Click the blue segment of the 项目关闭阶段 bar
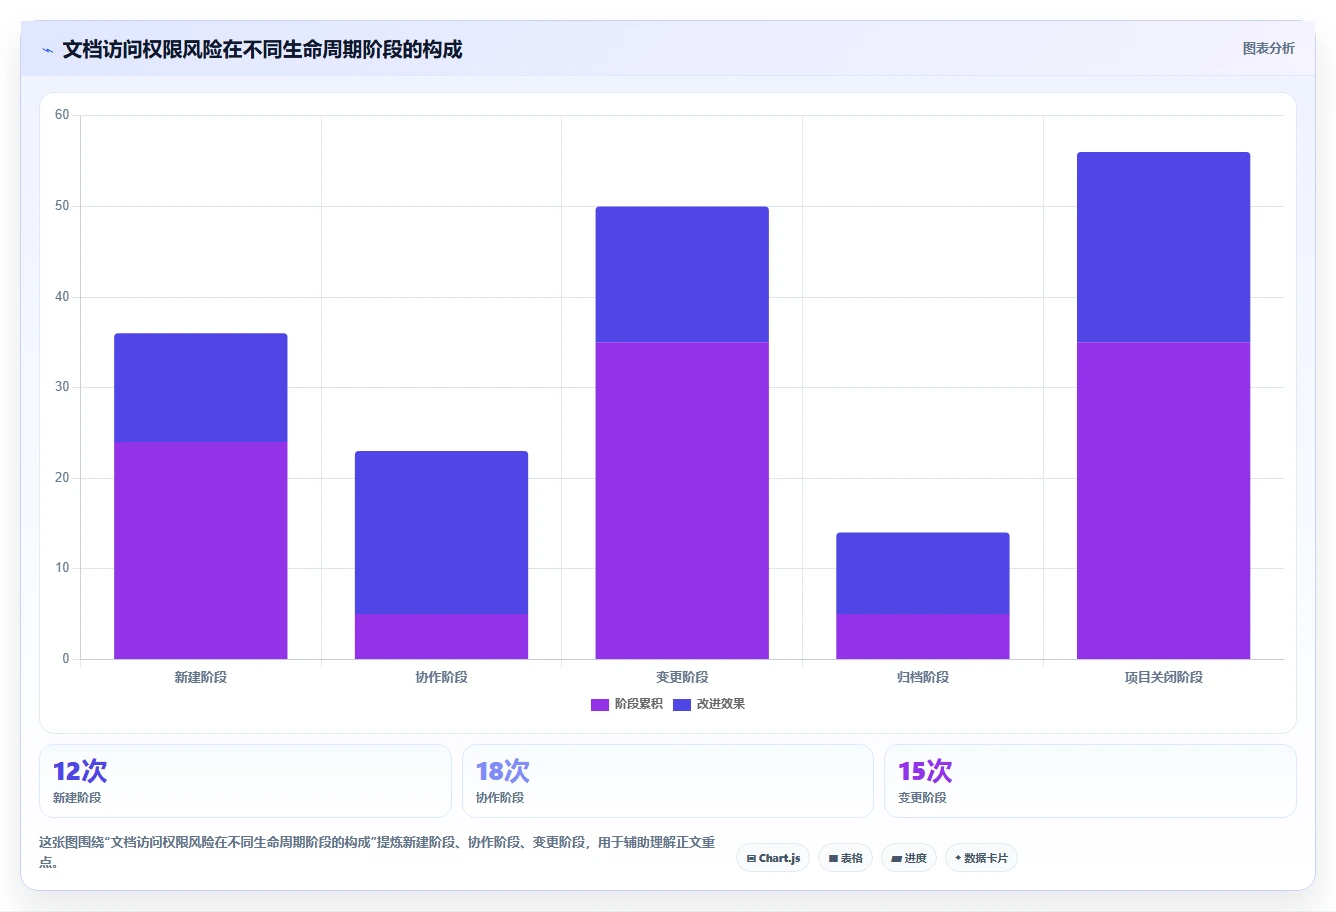Viewport: 1336px width, 912px height. pyautogui.click(x=1163, y=247)
